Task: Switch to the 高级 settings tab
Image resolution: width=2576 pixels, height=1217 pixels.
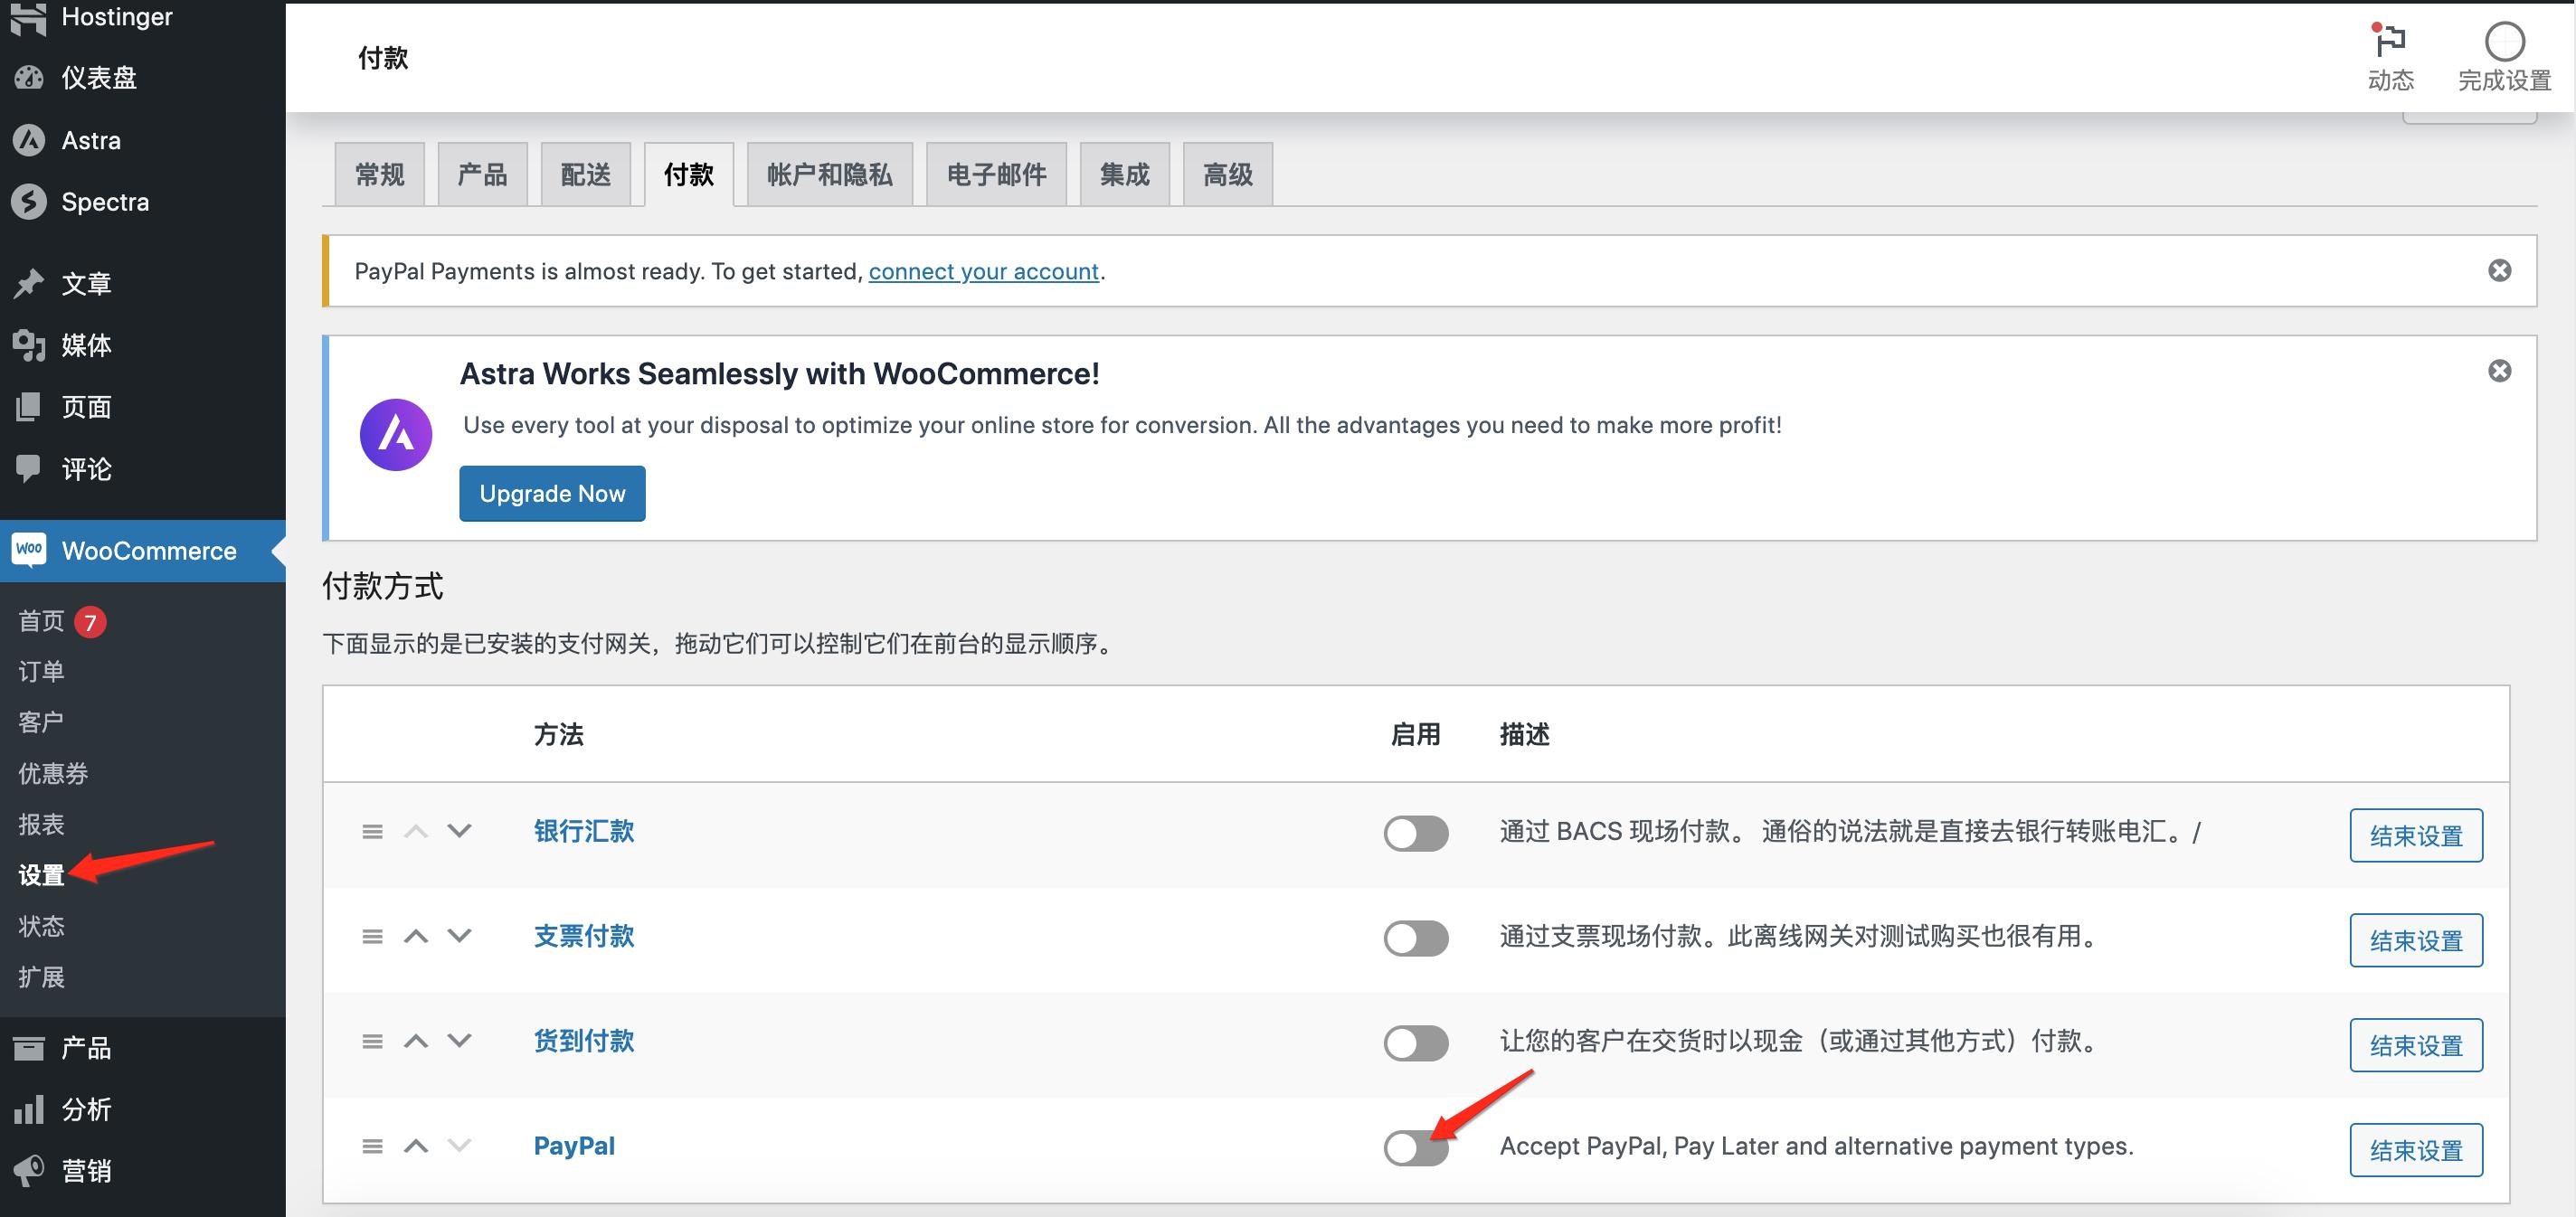Action: click(1227, 173)
